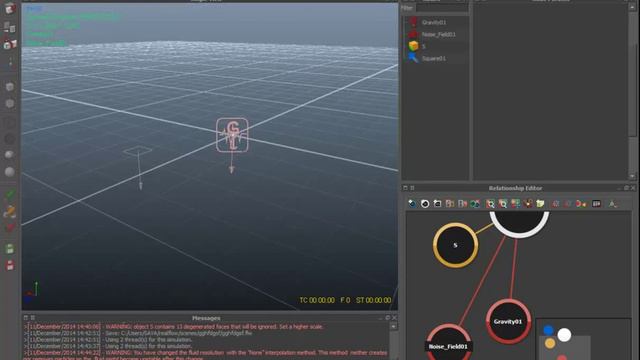This screenshot has height=360, width=640.
Task: Select the gravity daemon gizmo in the viewport
Action: click(232, 135)
